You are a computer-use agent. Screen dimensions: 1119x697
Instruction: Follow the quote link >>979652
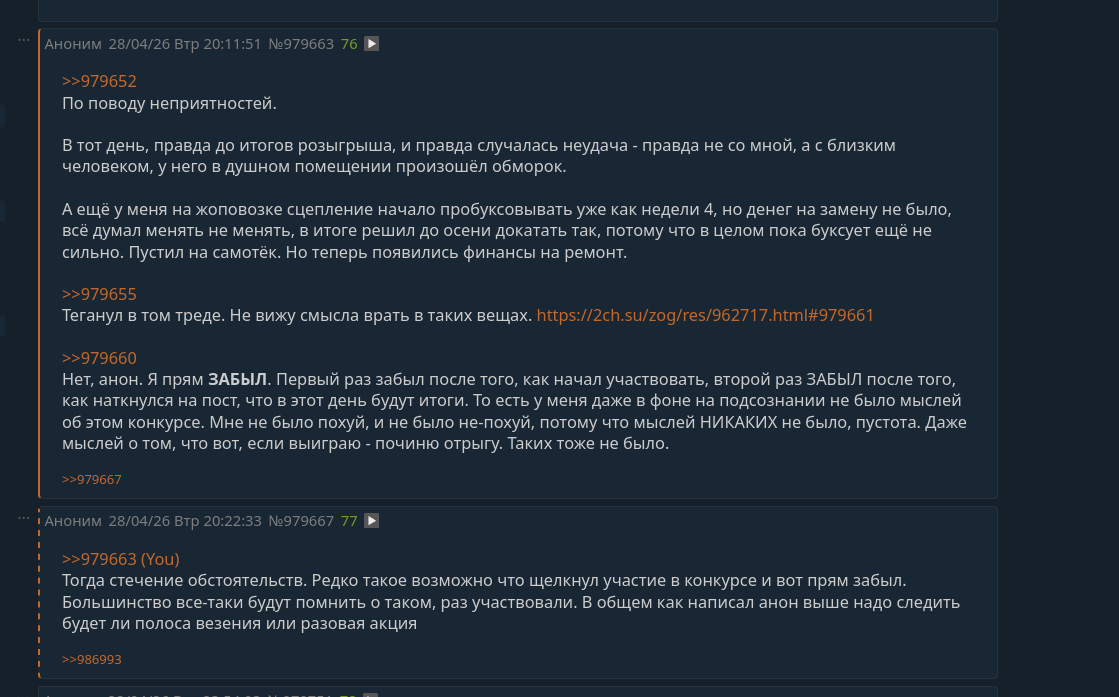point(99,81)
